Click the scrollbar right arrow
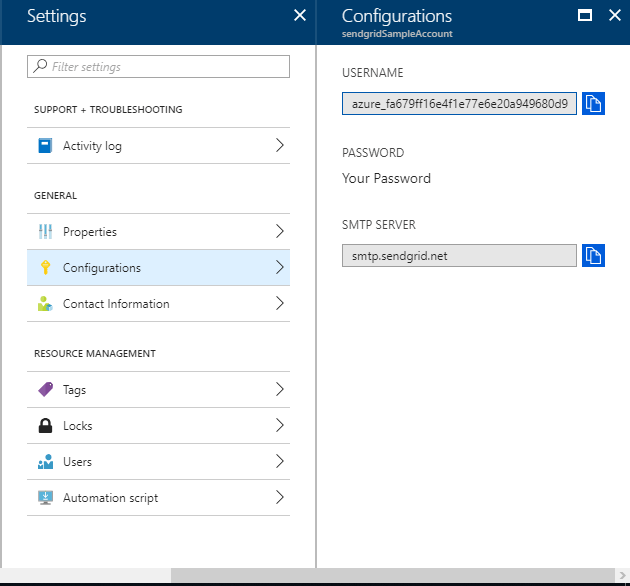This screenshot has width=630, height=586. point(622,575)
